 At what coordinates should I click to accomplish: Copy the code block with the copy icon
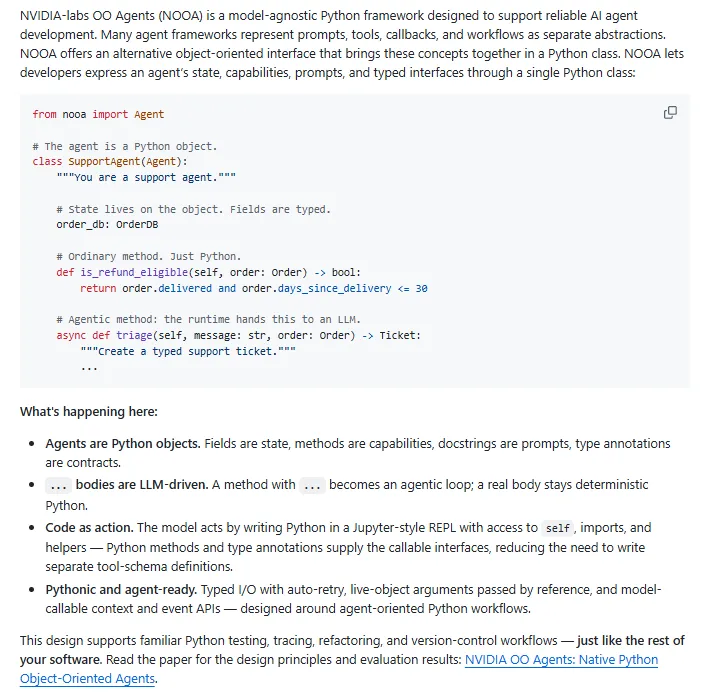click(670, 113)
